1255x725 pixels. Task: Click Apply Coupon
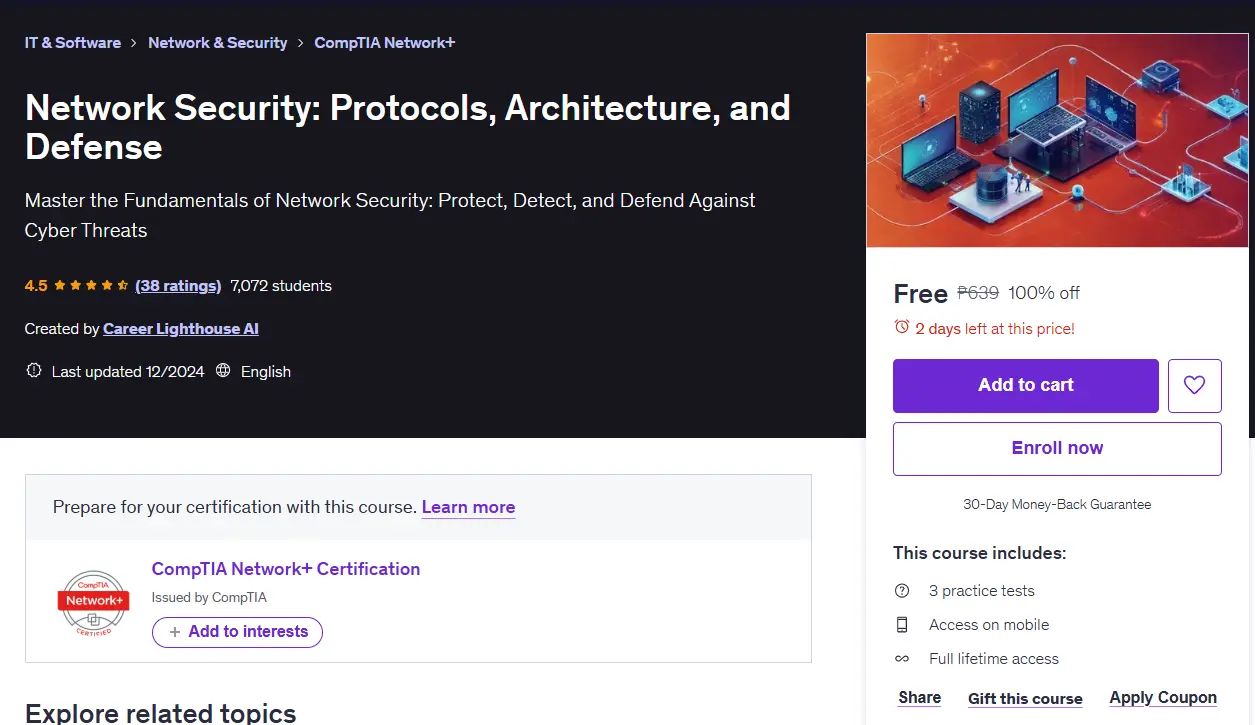coord(1163,698)
